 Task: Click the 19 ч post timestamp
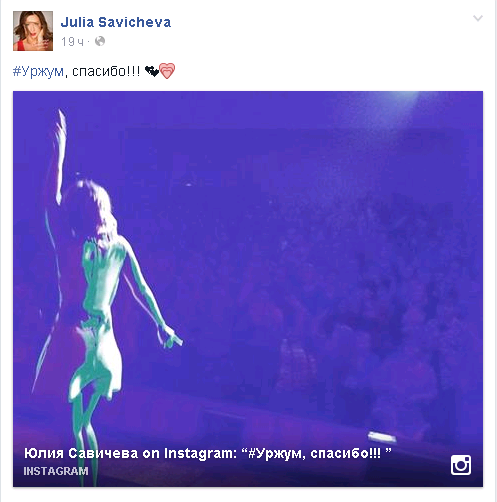click(x=72, y=42)
